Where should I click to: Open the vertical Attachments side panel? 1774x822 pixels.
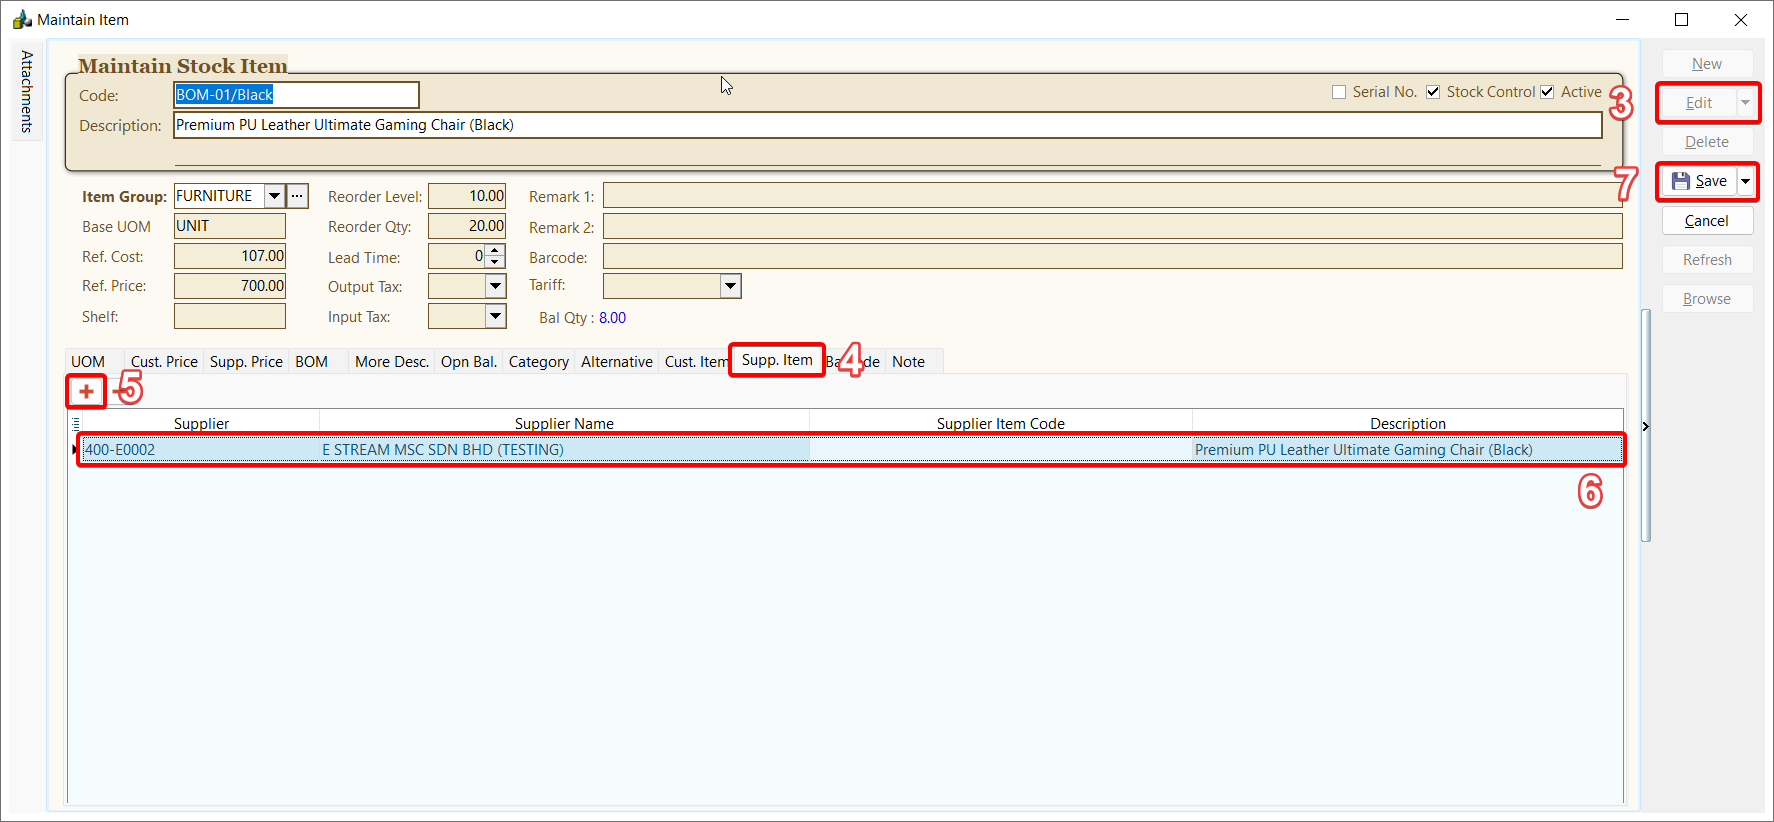[x=27, y=91]
